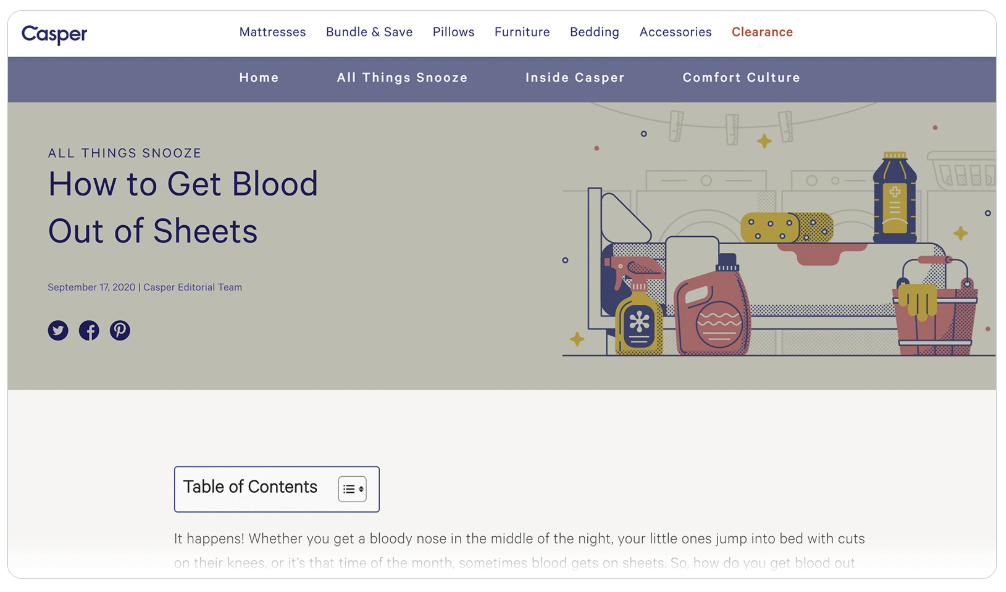Open the Inside Casper tab
1006x592 pixels.
pos(575,78)
